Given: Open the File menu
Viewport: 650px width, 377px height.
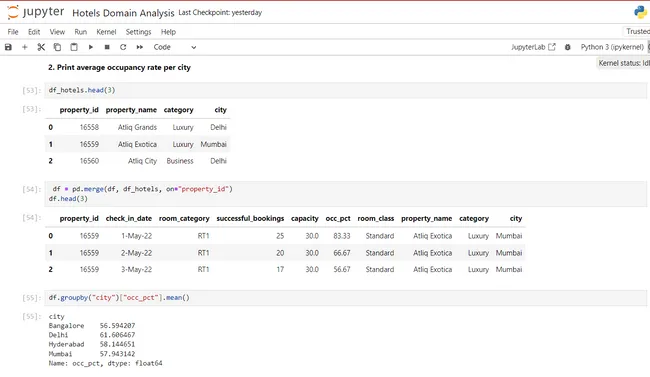Looking at the screenshot, I should [13, 32].
